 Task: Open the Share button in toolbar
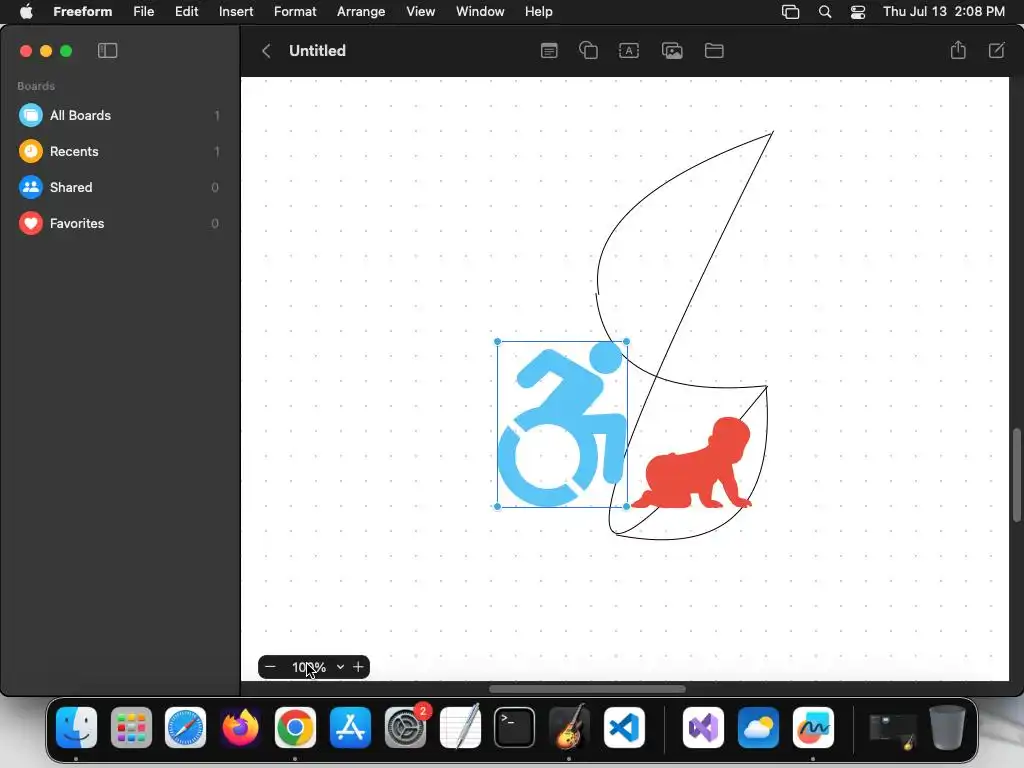point(958,50)
